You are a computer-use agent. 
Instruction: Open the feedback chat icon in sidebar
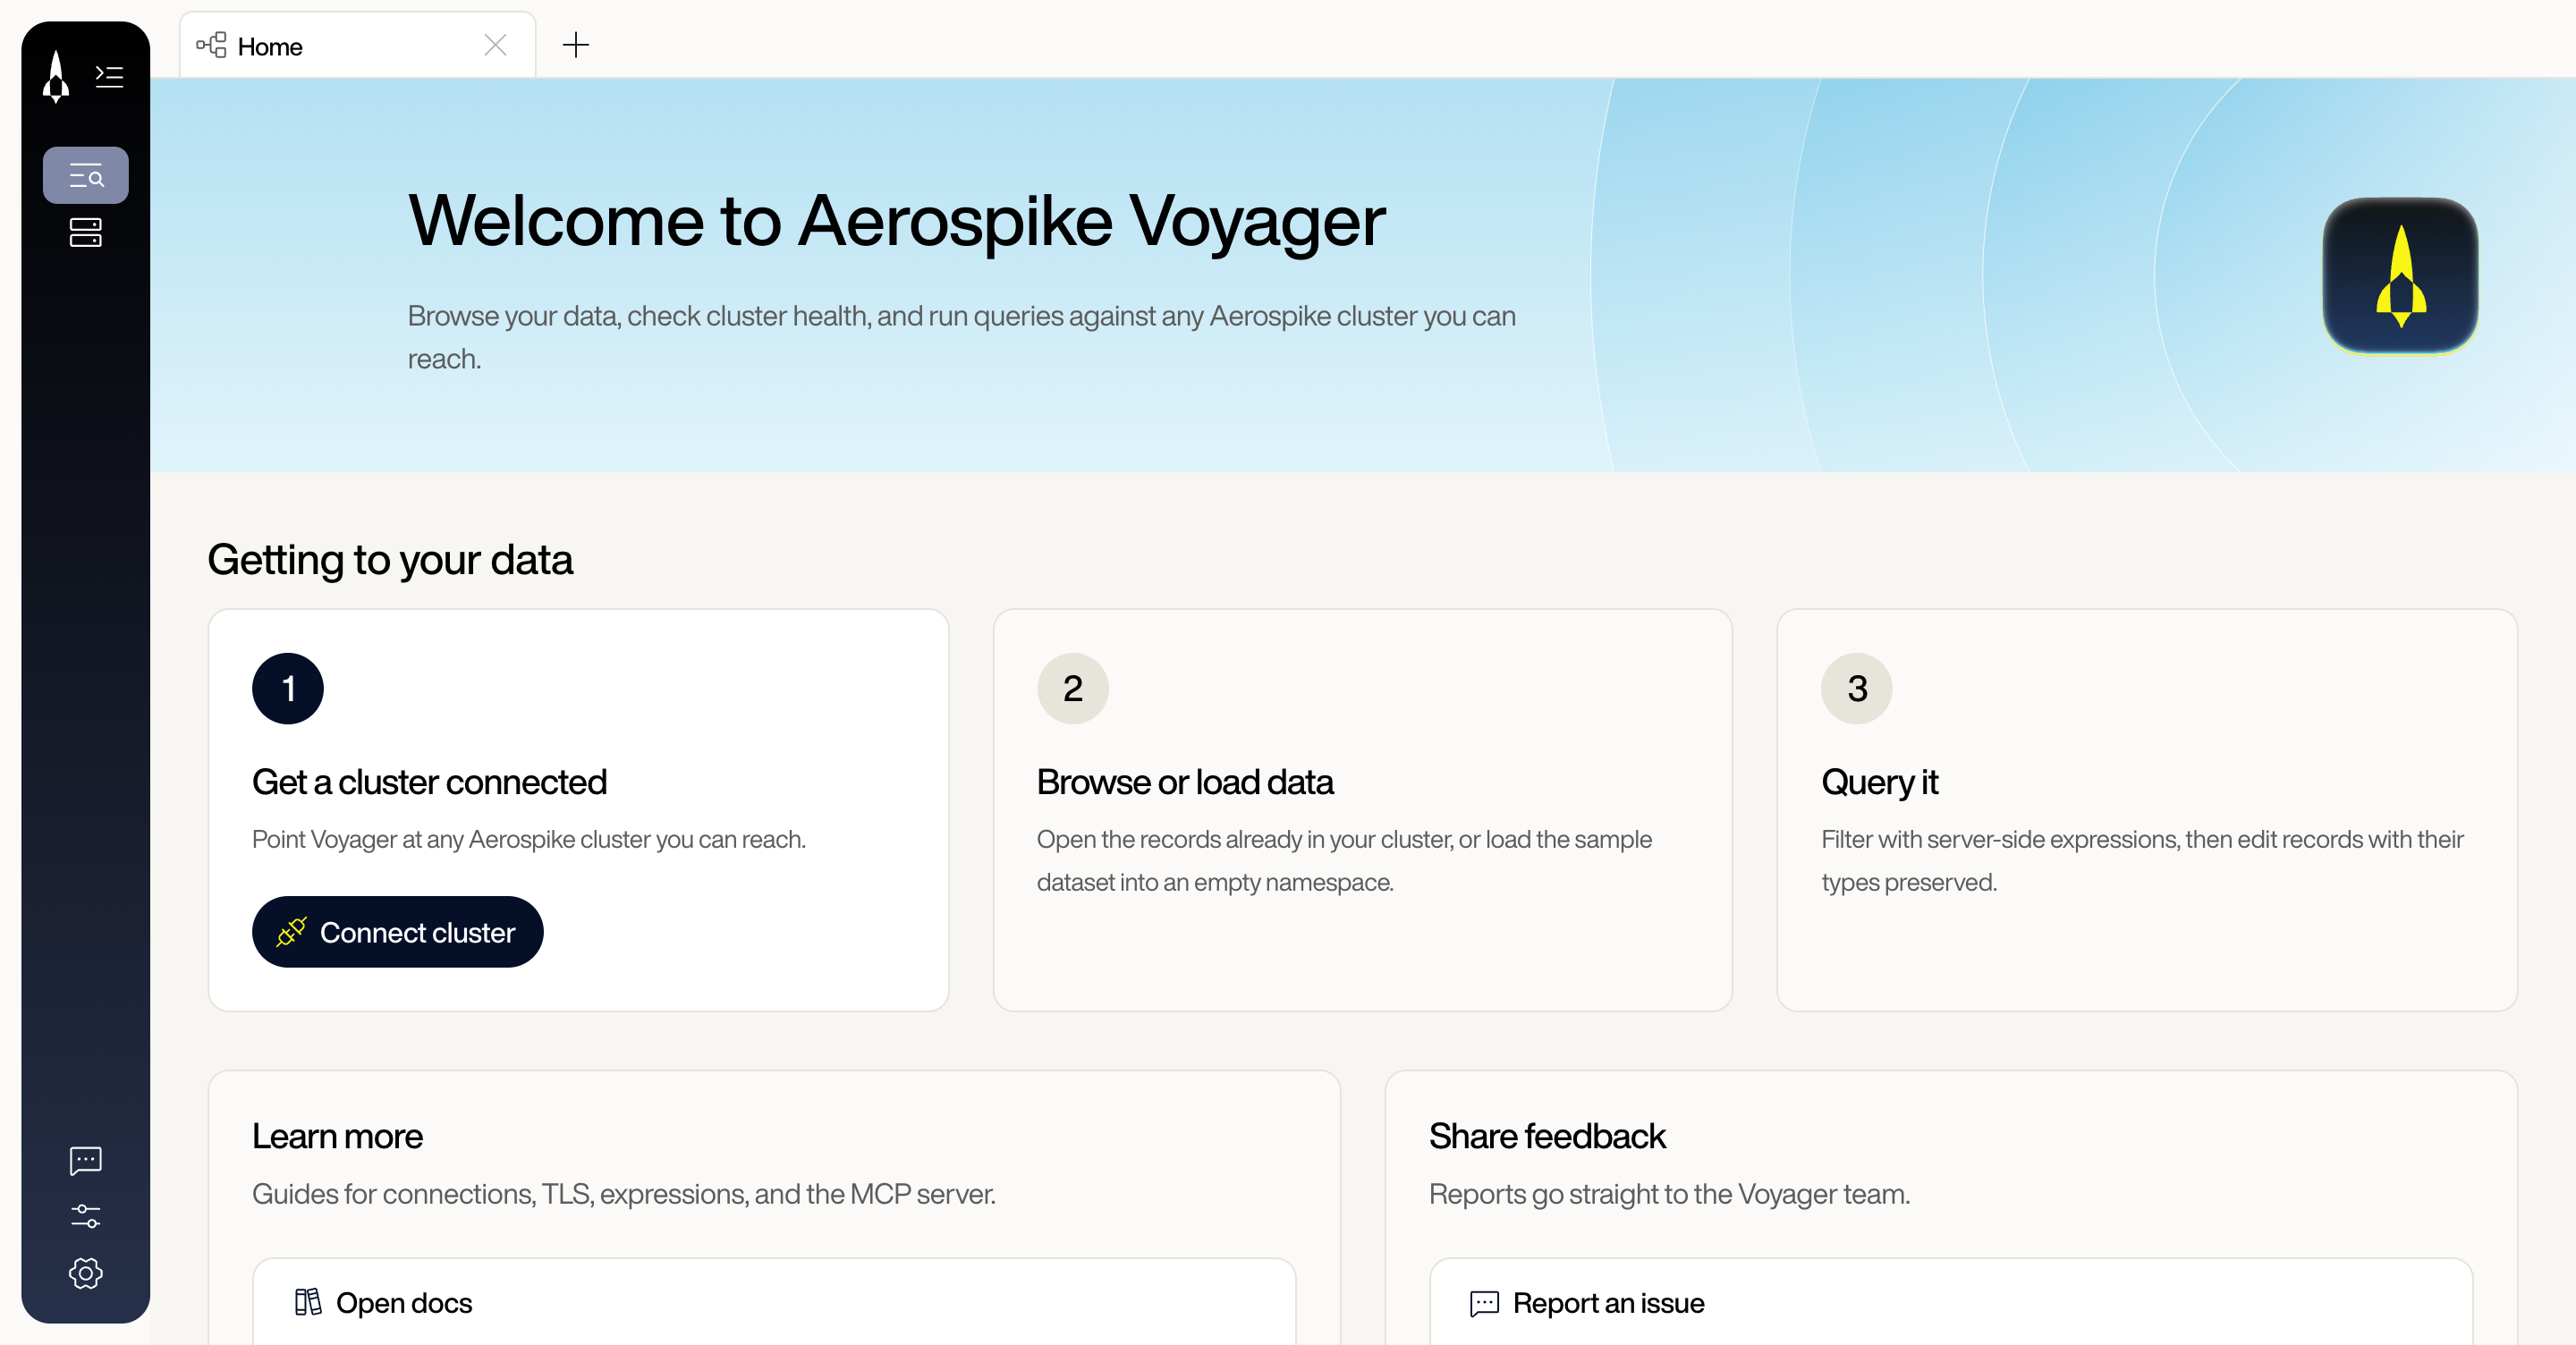click(x=86, y=1160)
